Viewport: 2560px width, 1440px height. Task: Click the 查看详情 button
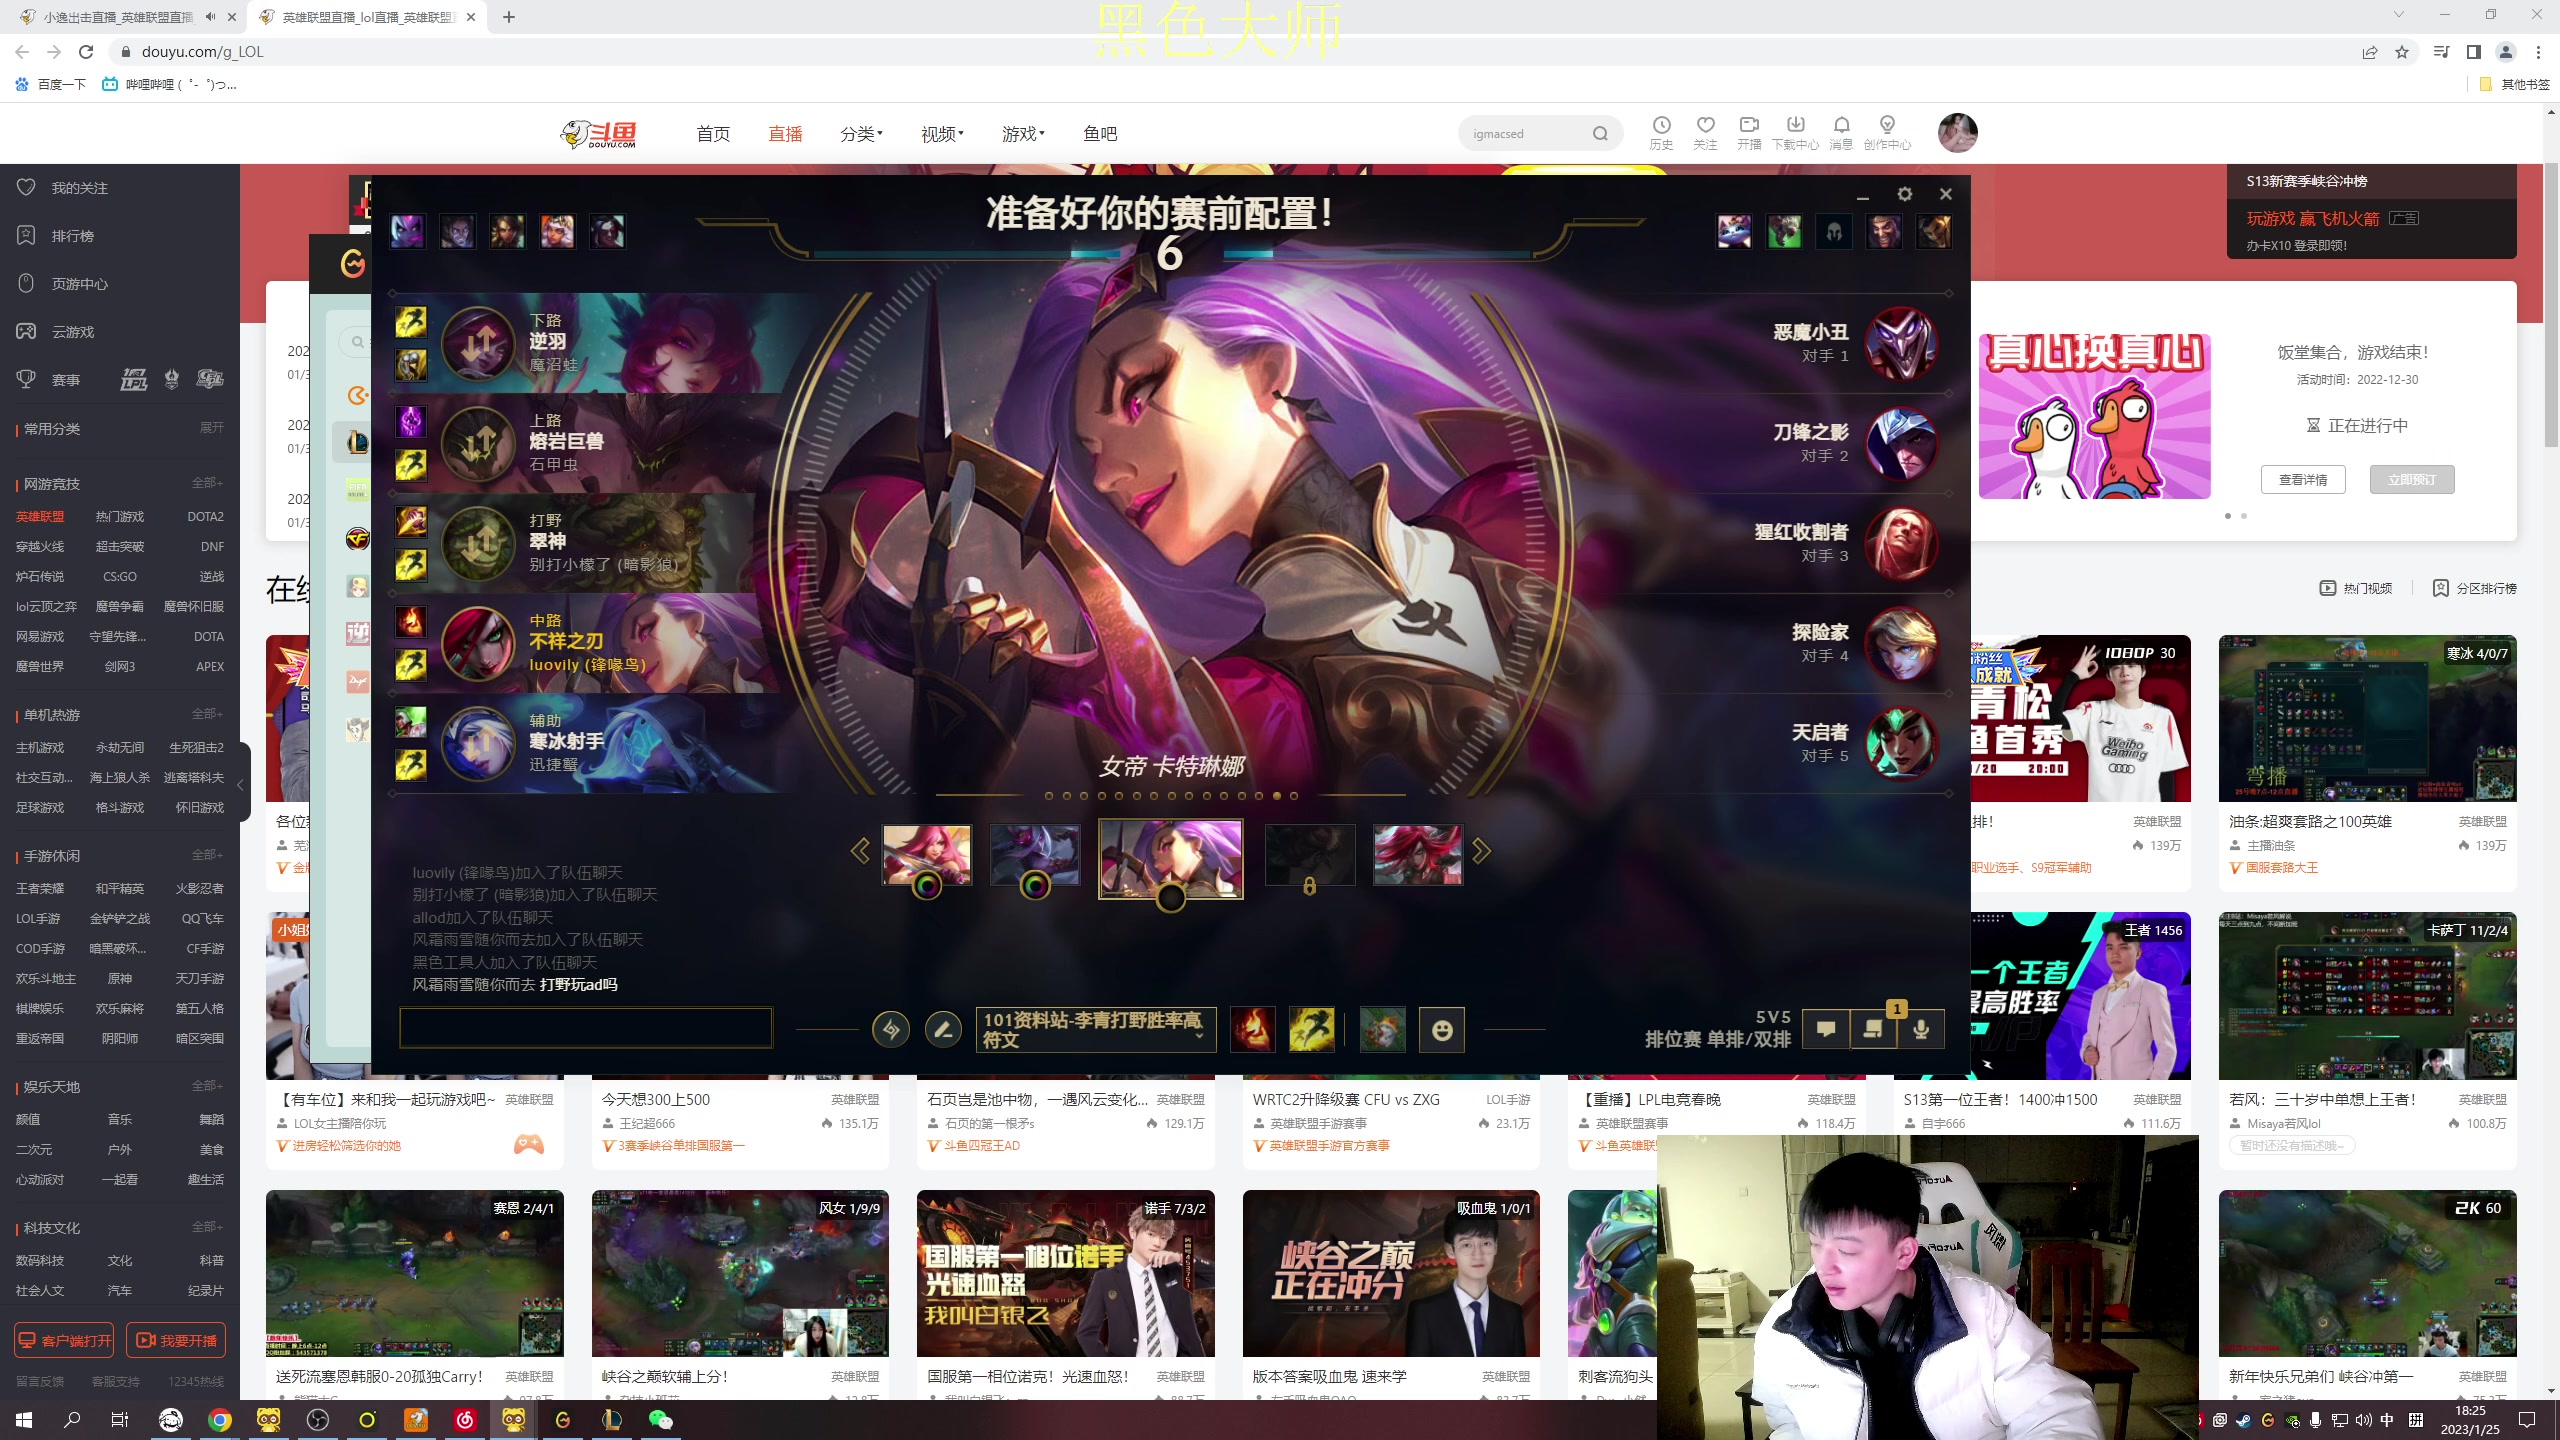(x=2303, y=480)
